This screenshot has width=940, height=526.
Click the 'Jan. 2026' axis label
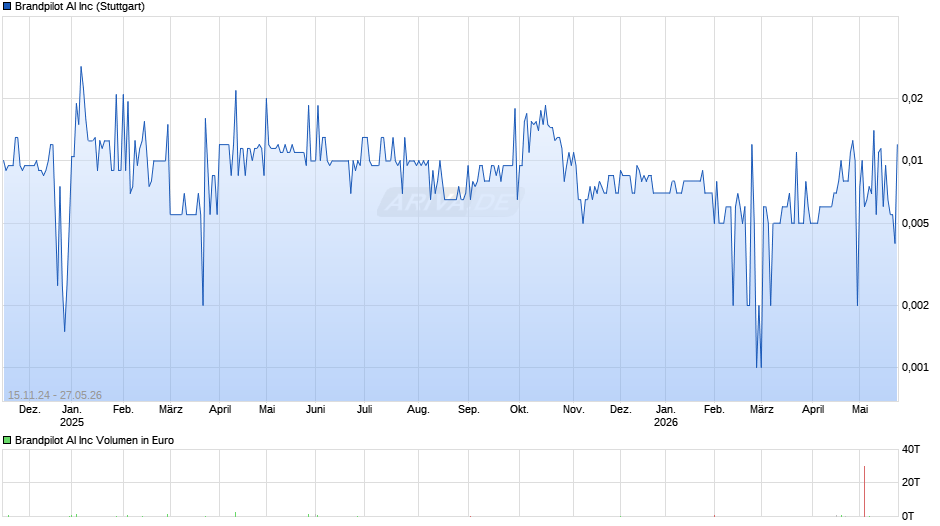(665, 416)
